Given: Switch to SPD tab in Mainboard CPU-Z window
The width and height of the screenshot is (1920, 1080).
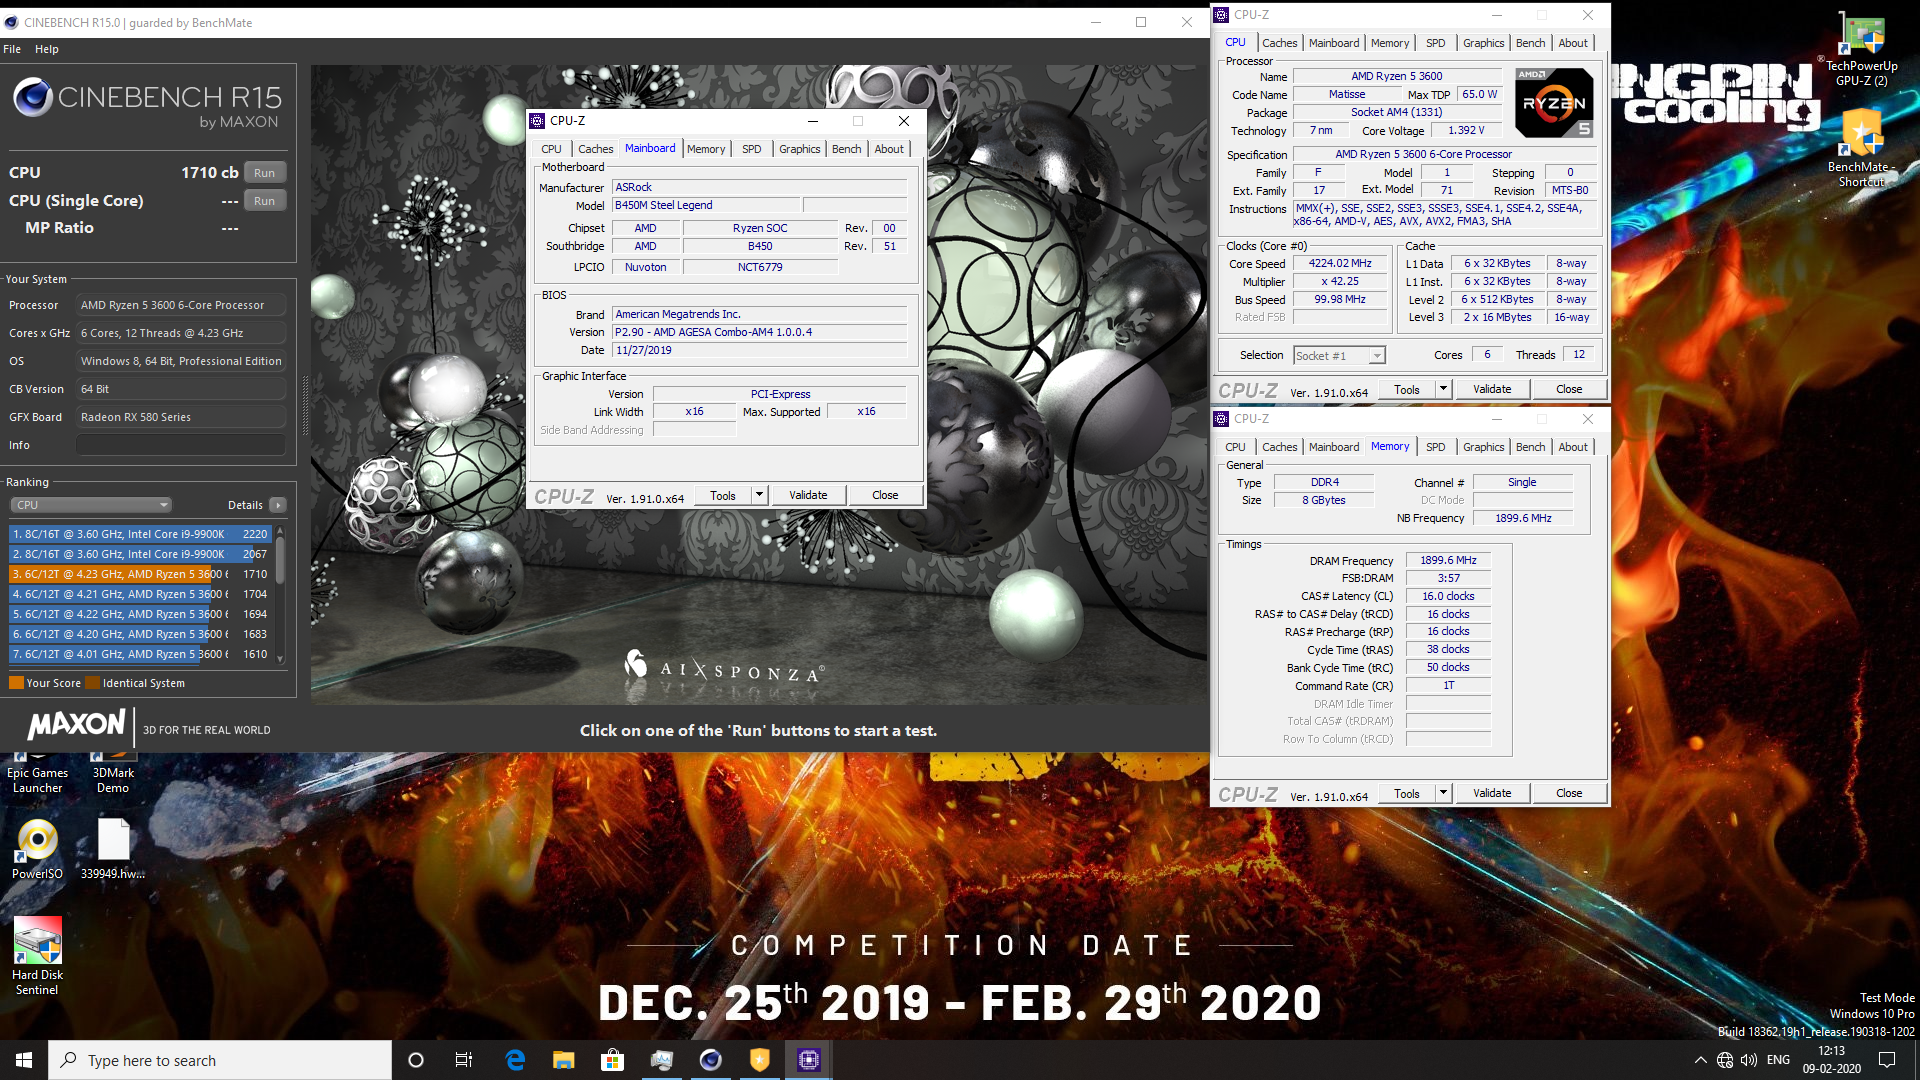Looking at the screenshot, I should [x=752, y=149].
